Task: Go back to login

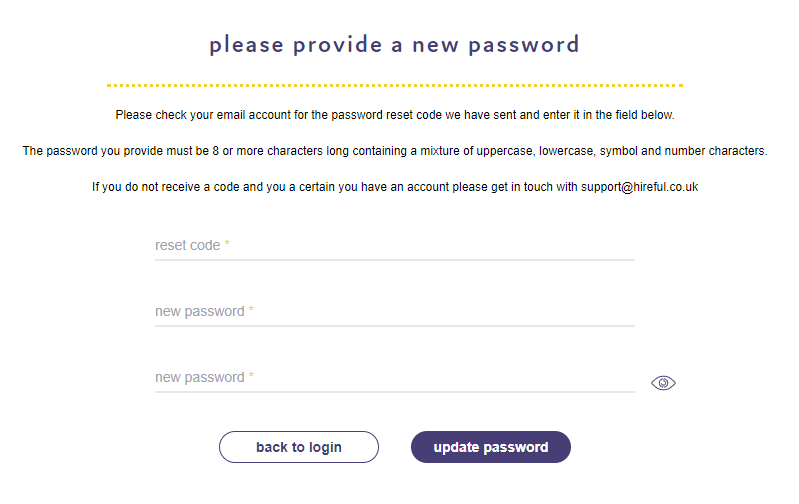Action: coord(299,447)
